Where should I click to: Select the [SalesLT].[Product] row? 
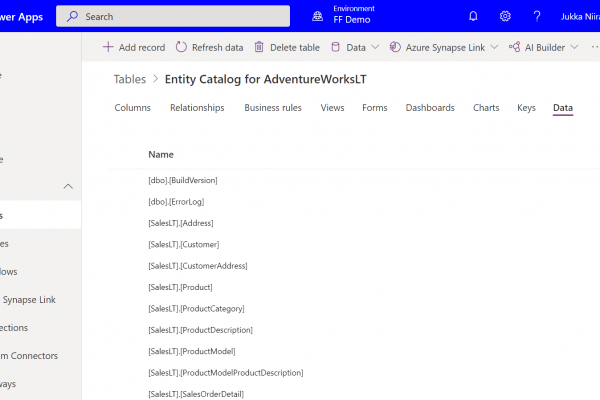coord(180,287)
